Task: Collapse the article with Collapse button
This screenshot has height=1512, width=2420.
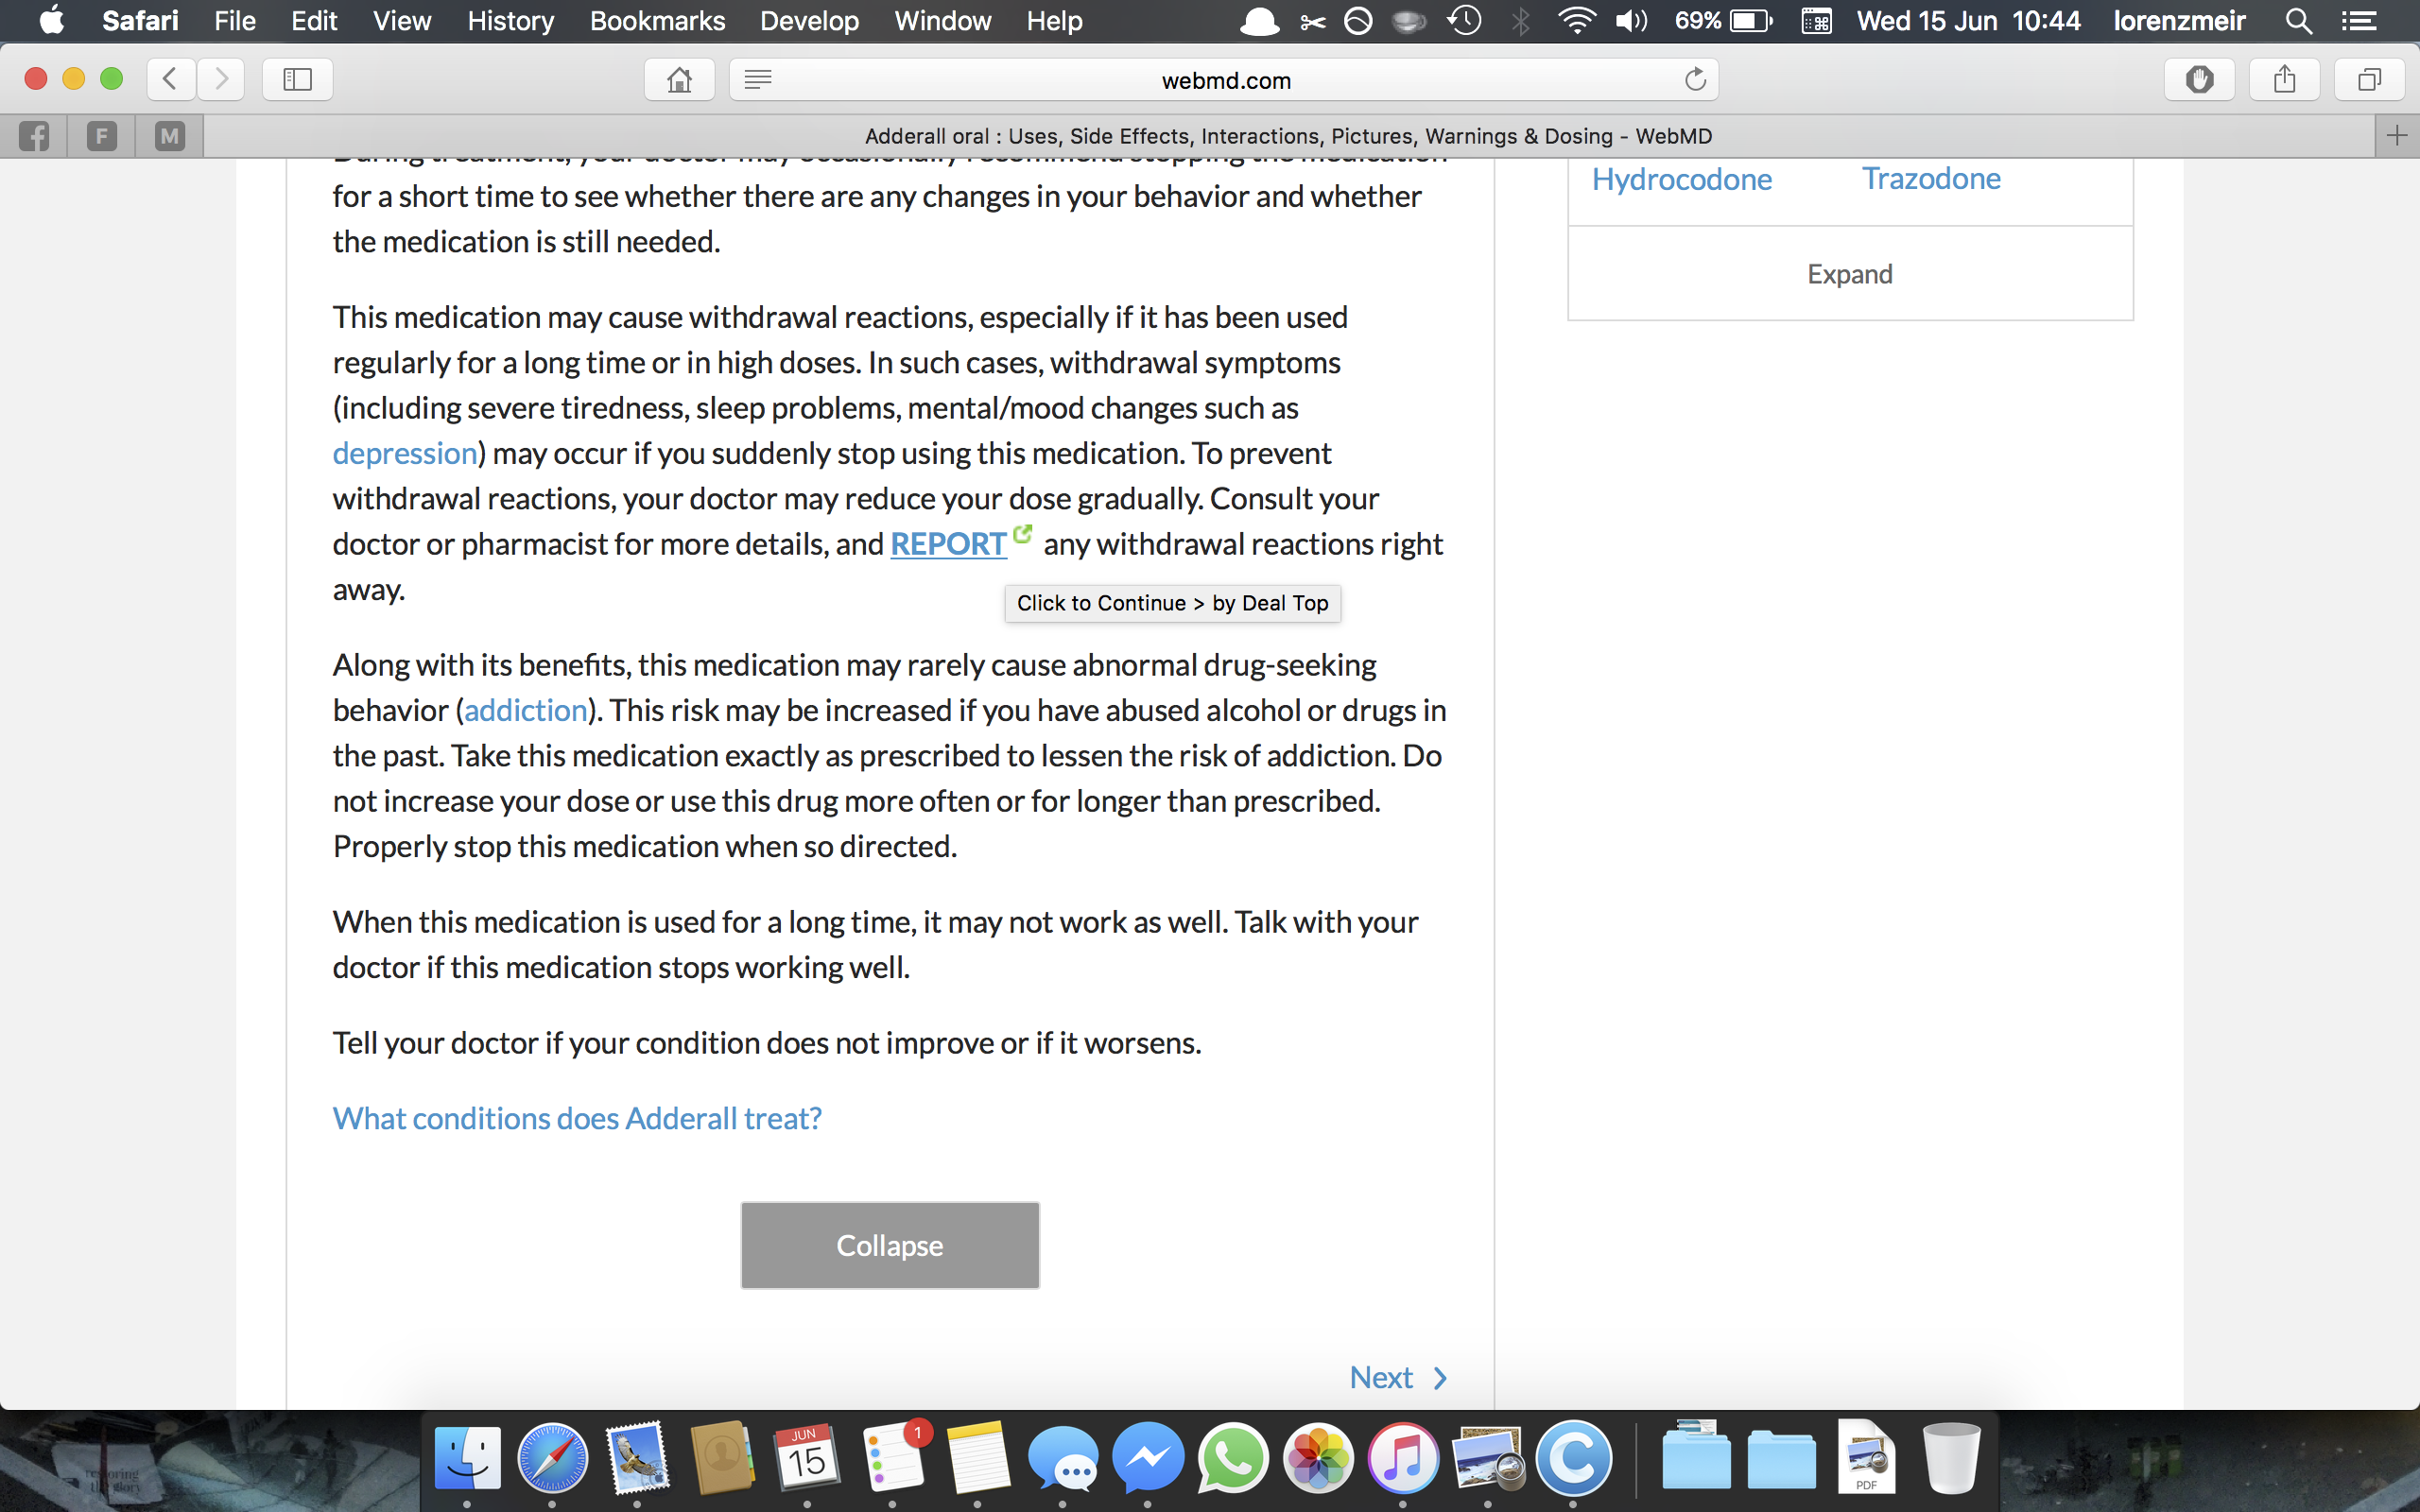Action: [890, 1245]
